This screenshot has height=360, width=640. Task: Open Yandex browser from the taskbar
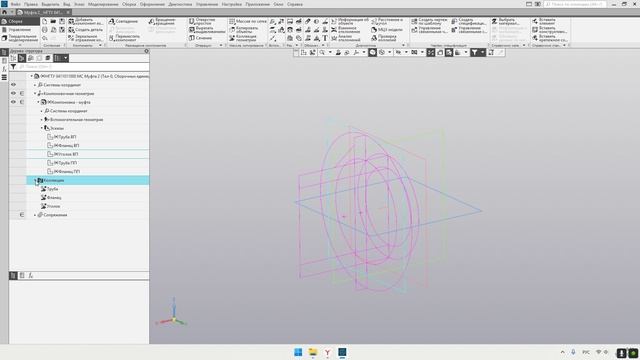pos(327,352)
